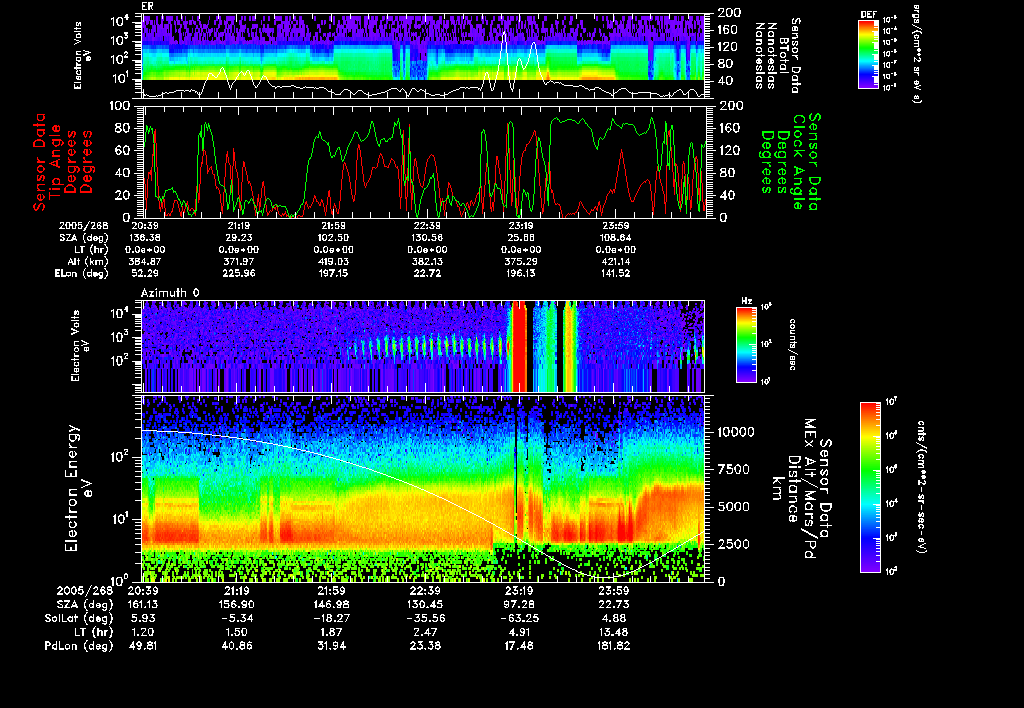Click SZA value "25.88"

click(521, 238)
